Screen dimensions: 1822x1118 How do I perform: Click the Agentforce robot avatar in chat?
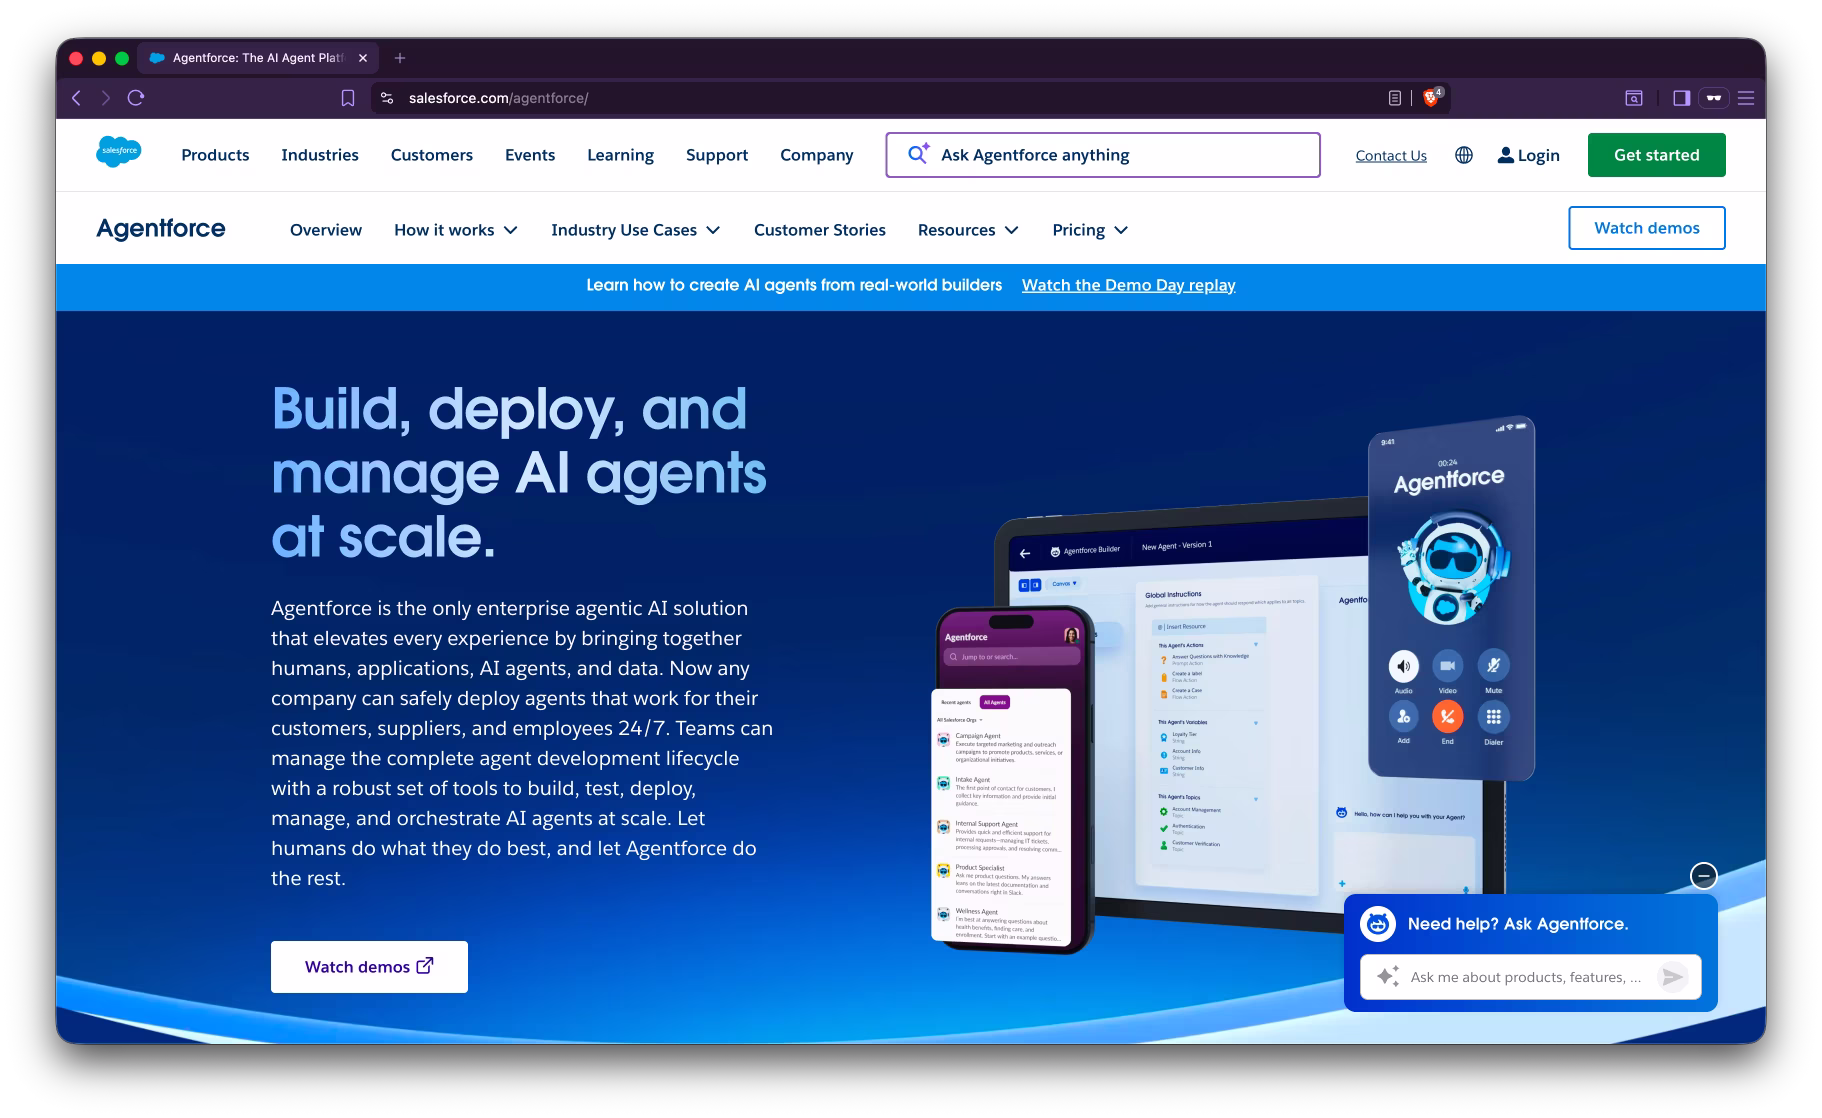1378,924
